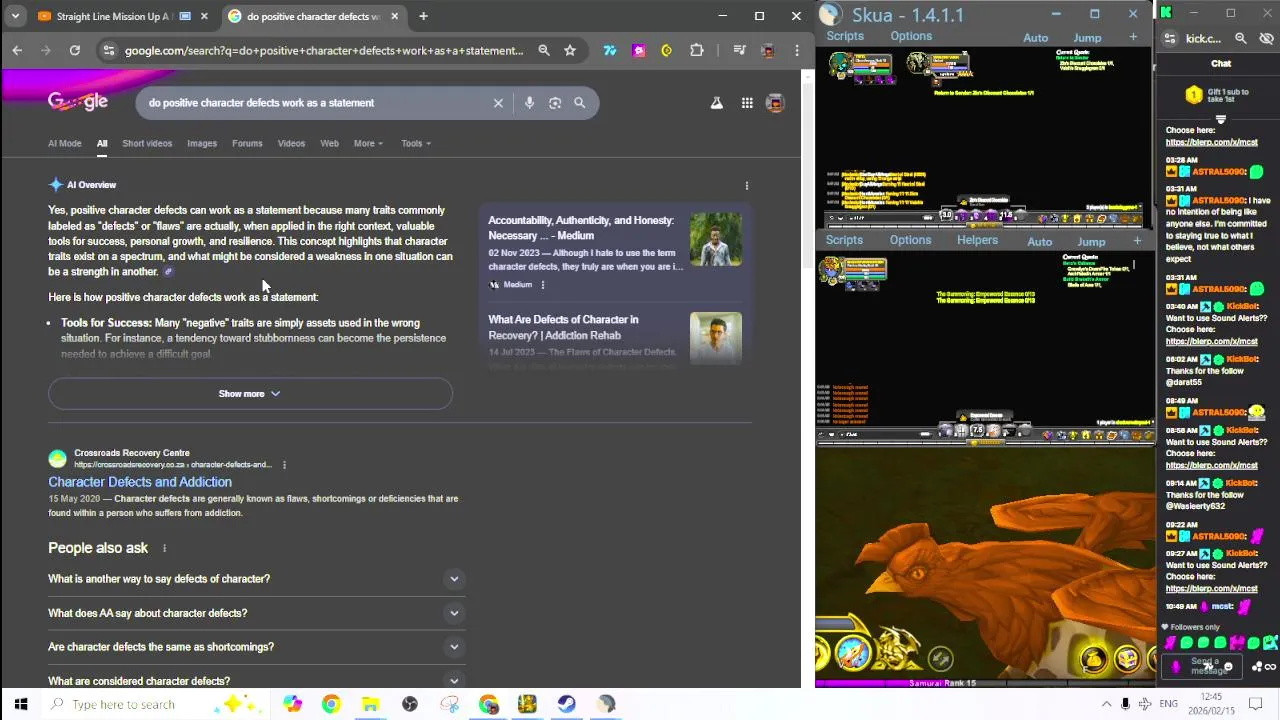The image size is (1280, 720).
Task: Switch to AI Mode tab
Action: (x=64, y=143)
